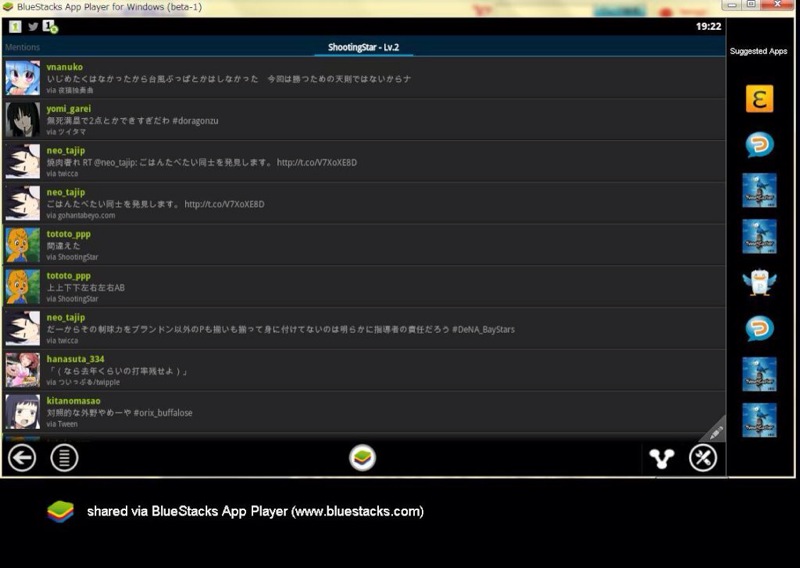This screenshot has height=568, width=800.
Task: Click 'via ついっぷる/twipple' source text
Action: tap(83, 382)
